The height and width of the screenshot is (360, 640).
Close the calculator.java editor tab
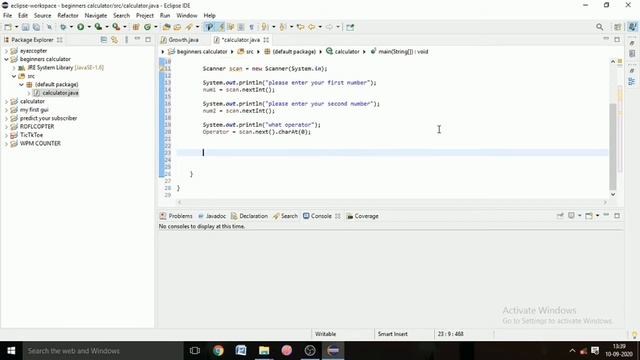[266, 40]
